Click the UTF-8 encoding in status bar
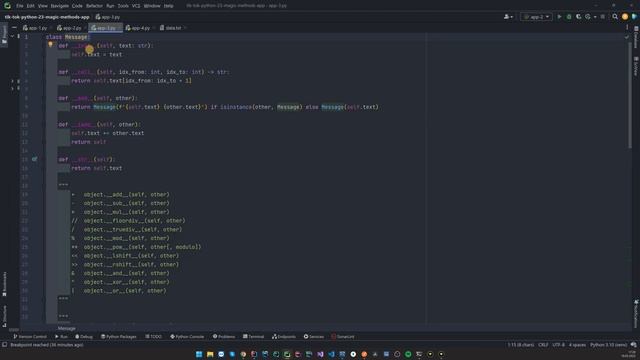Screen dimensions: 640x360 (x=558, y=345)
